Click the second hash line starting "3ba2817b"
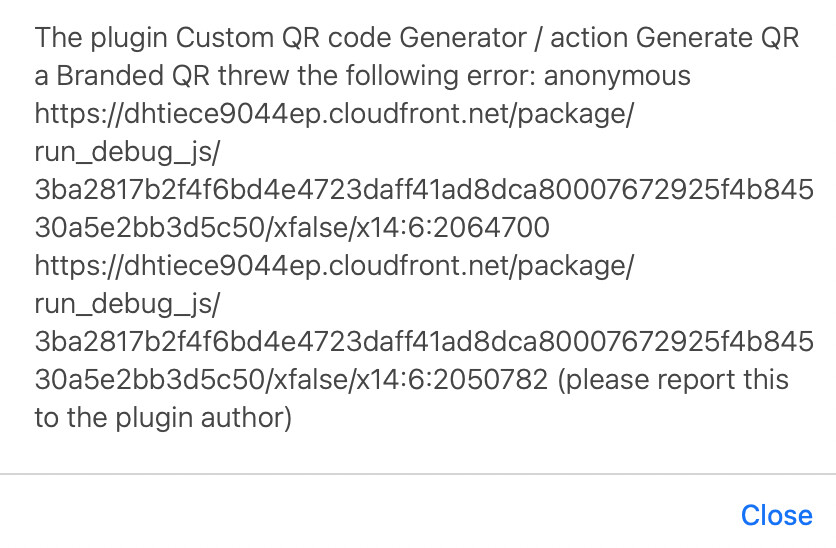 (x=424, y=342)
